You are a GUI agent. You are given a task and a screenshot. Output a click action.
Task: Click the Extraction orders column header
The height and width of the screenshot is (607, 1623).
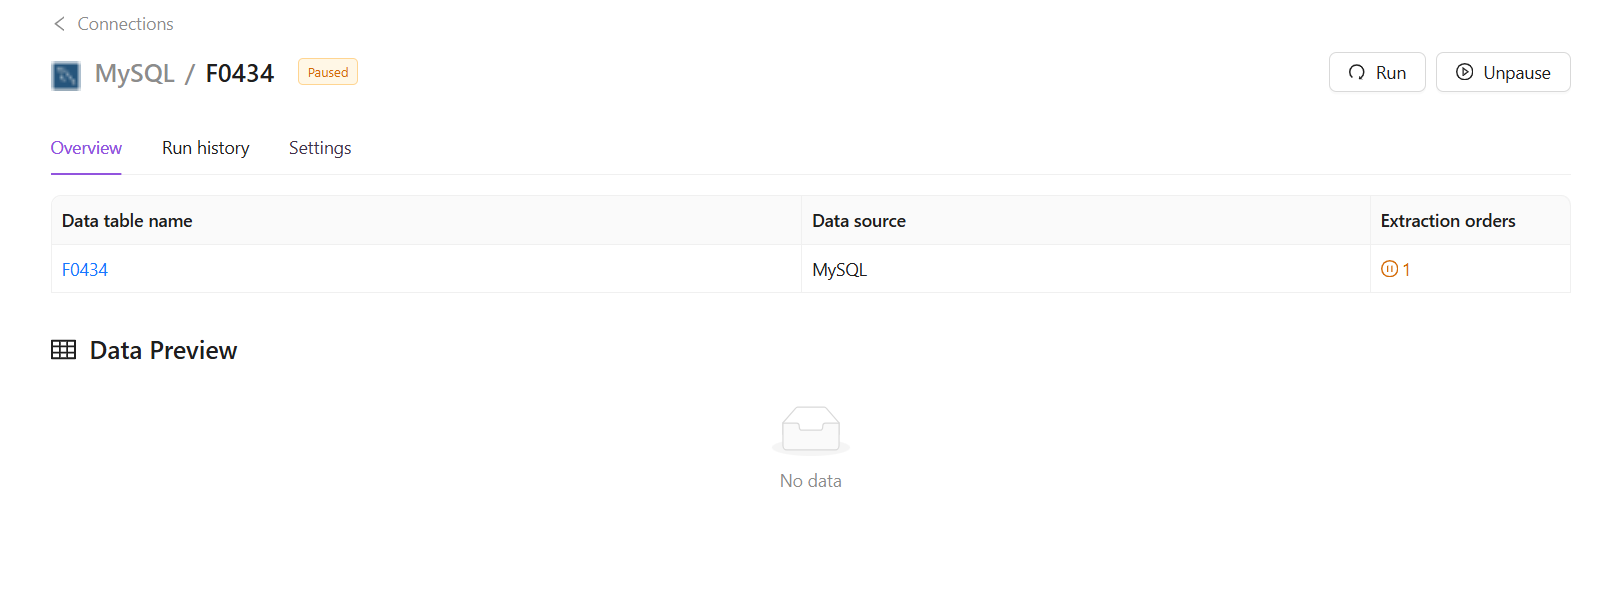tap(1448, 221)
